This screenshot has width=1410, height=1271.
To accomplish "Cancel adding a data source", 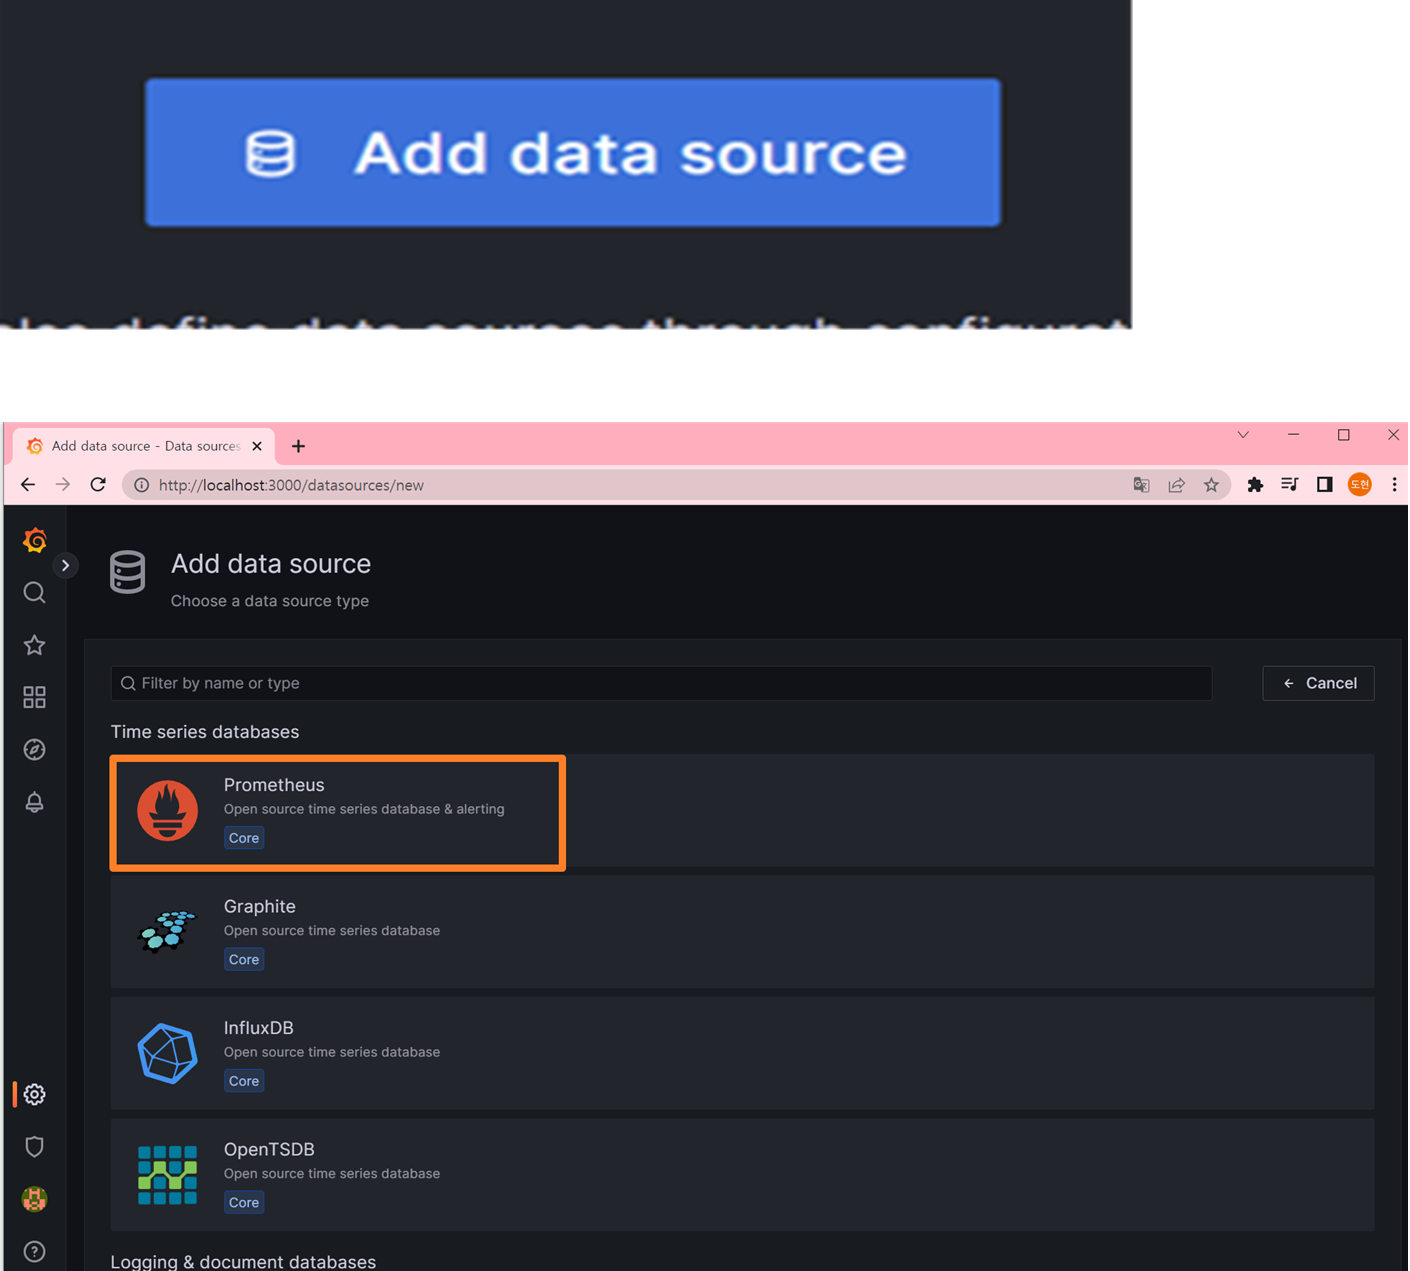I will point(1318,683).
